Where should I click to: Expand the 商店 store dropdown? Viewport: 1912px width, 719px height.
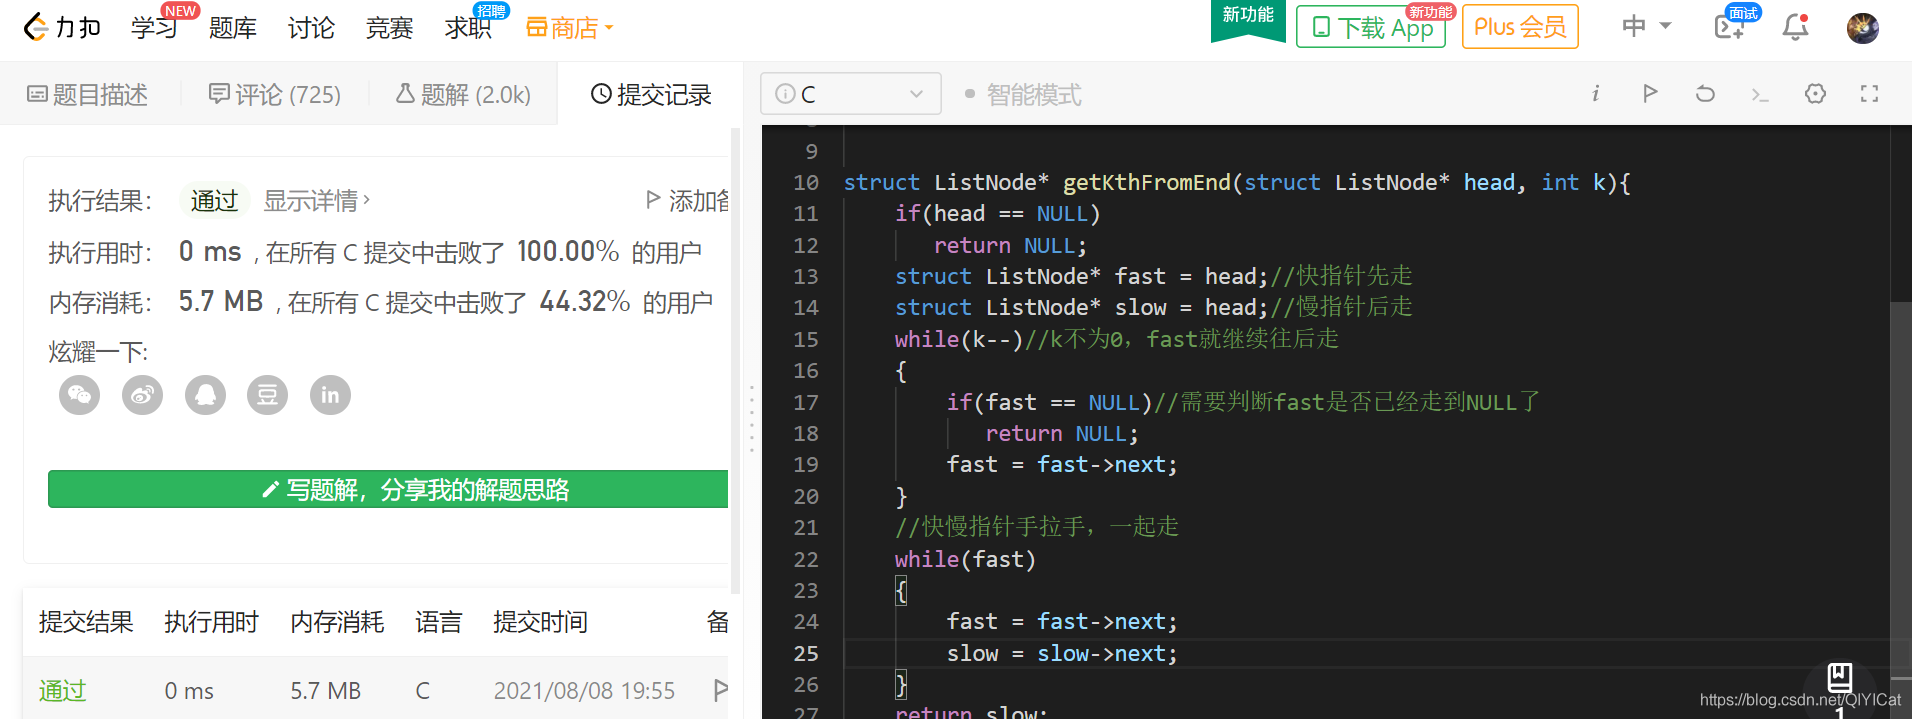[x=569, y=28]
